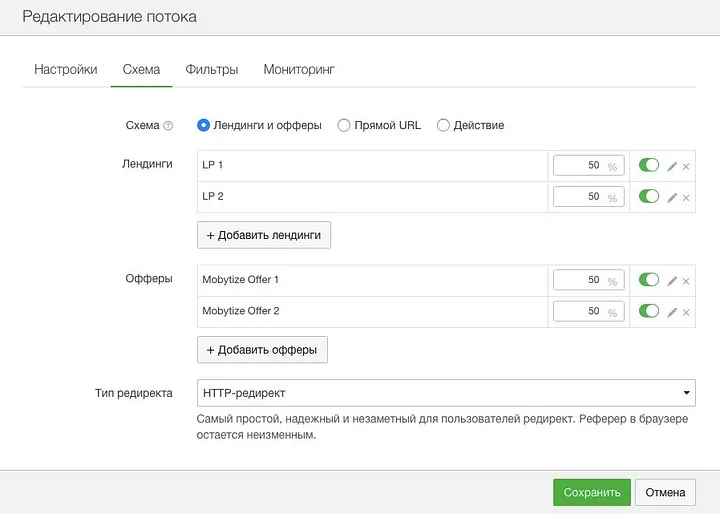Delete Mobytize Offer 2 with X icon
The image size is (720, 514).
coord(686,312)
